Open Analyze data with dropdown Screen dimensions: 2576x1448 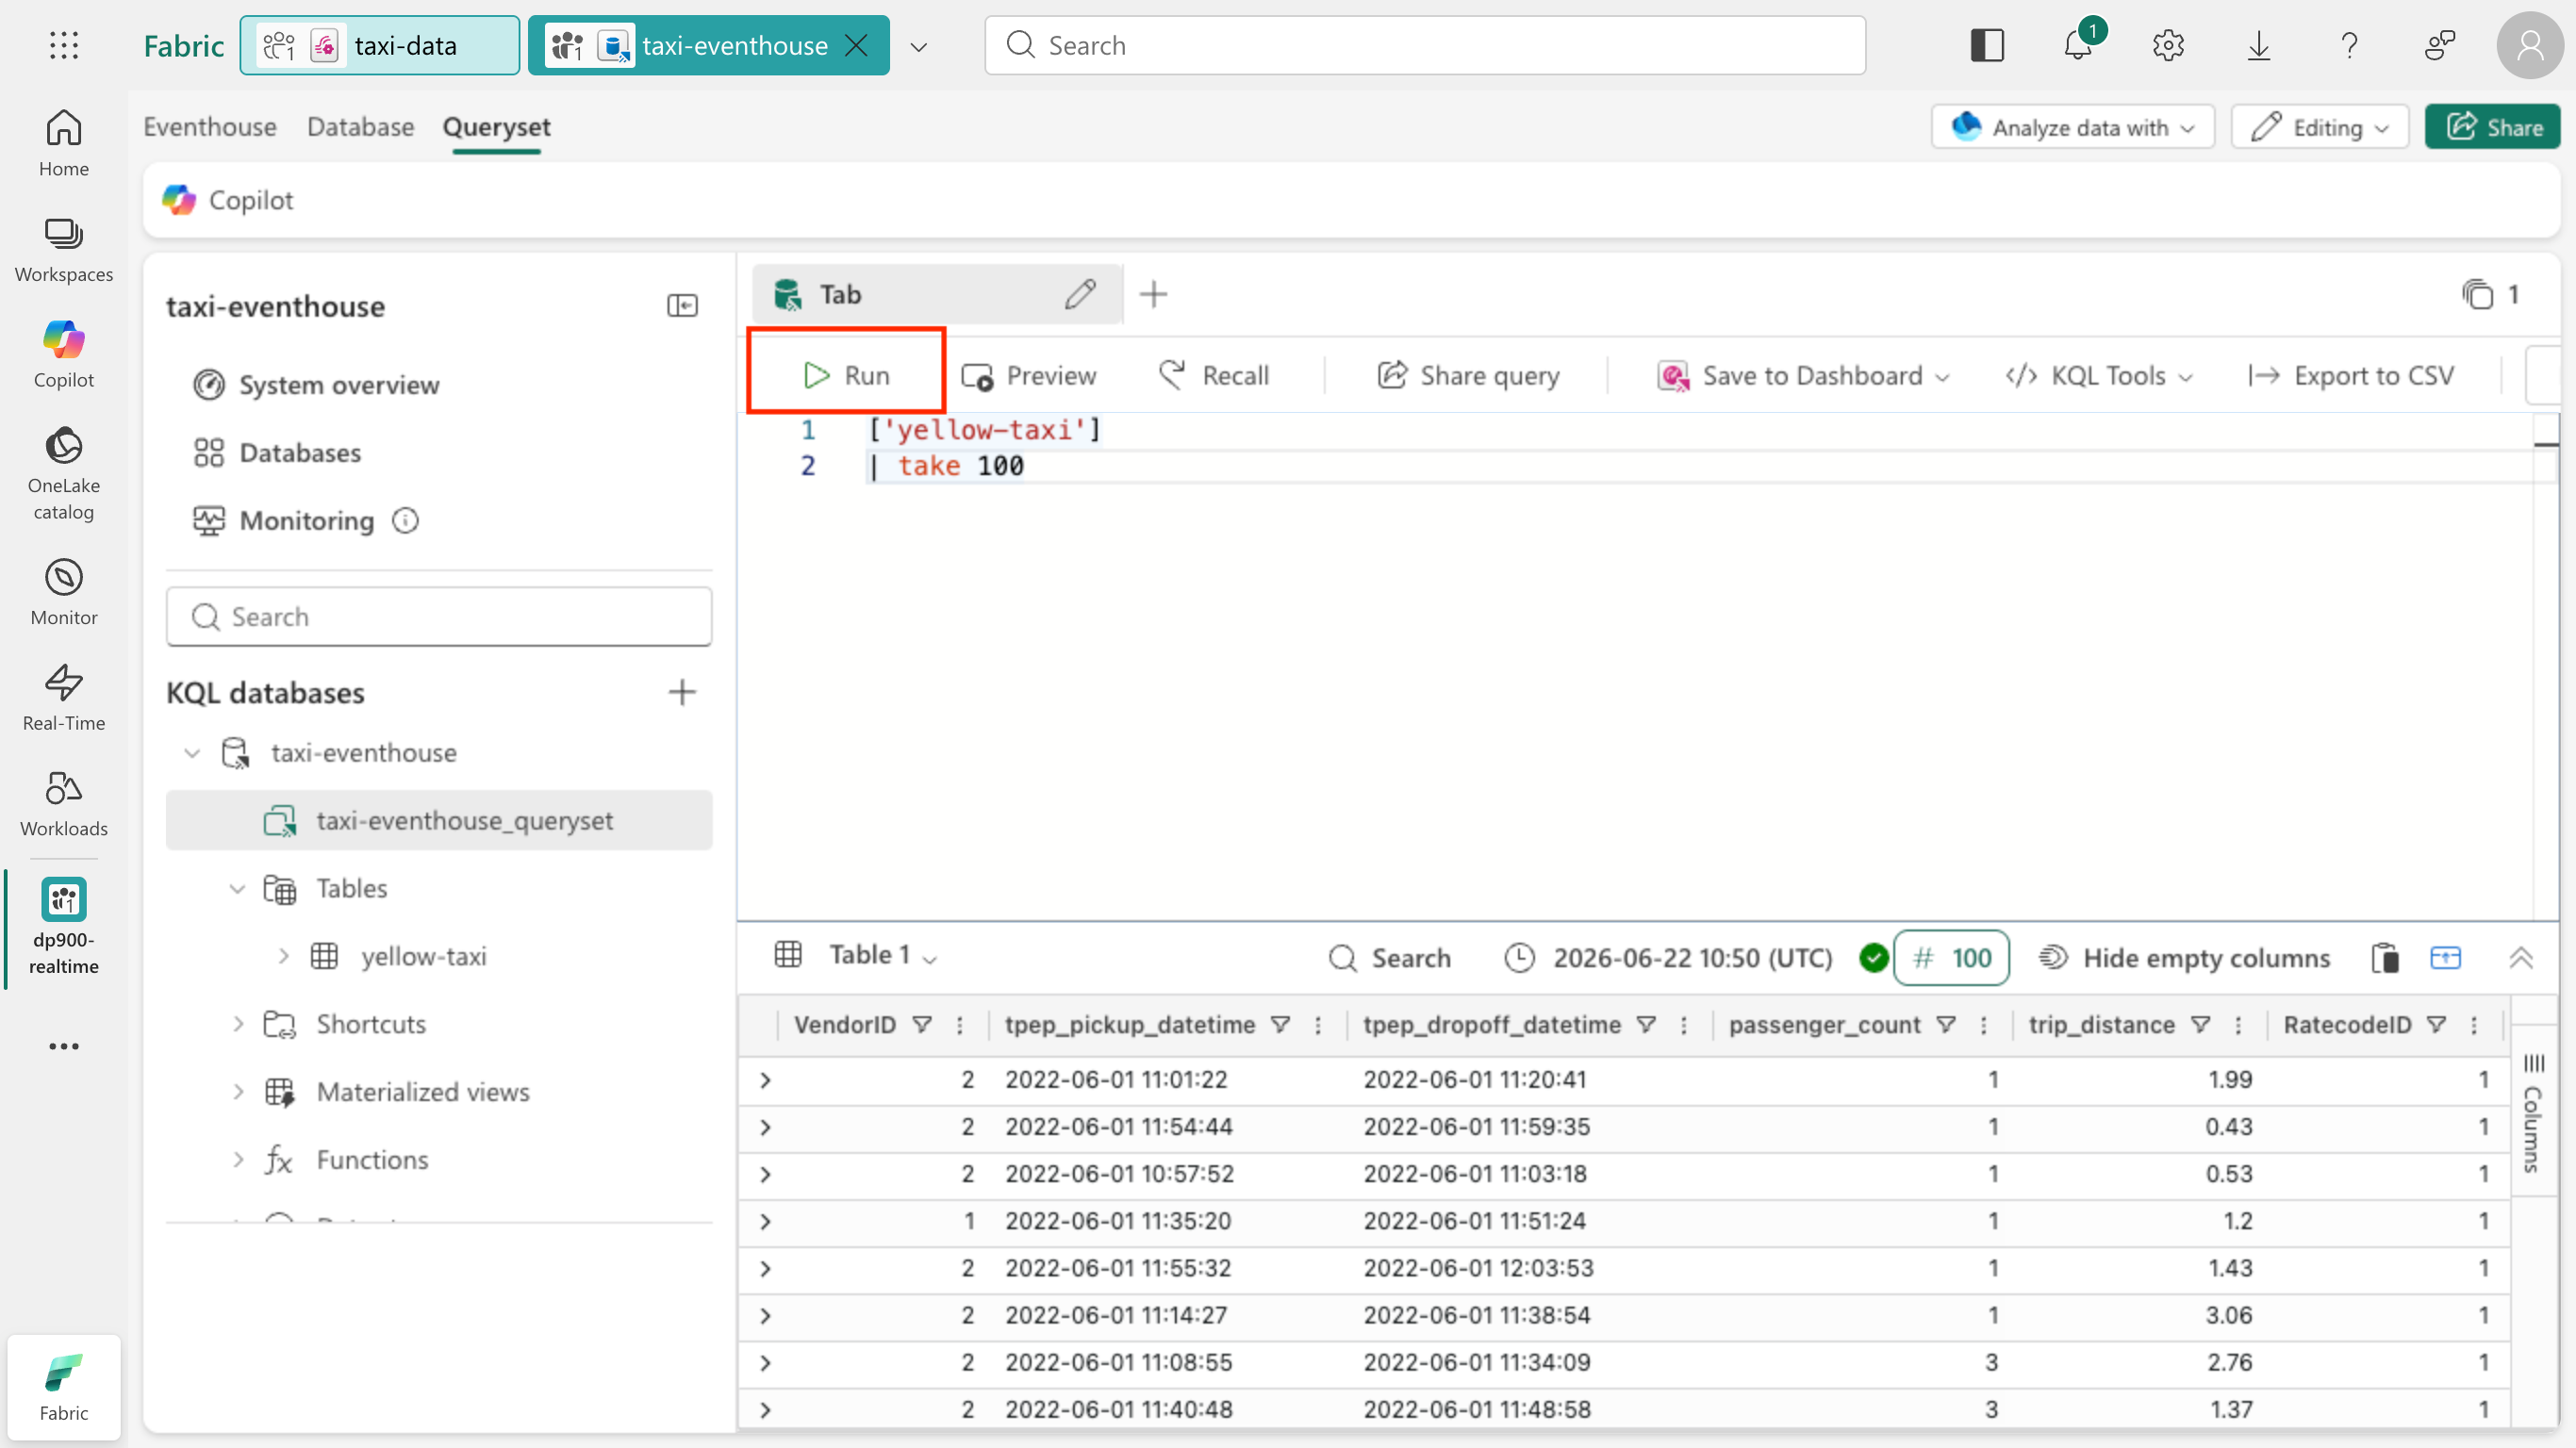pos(2073,127)
